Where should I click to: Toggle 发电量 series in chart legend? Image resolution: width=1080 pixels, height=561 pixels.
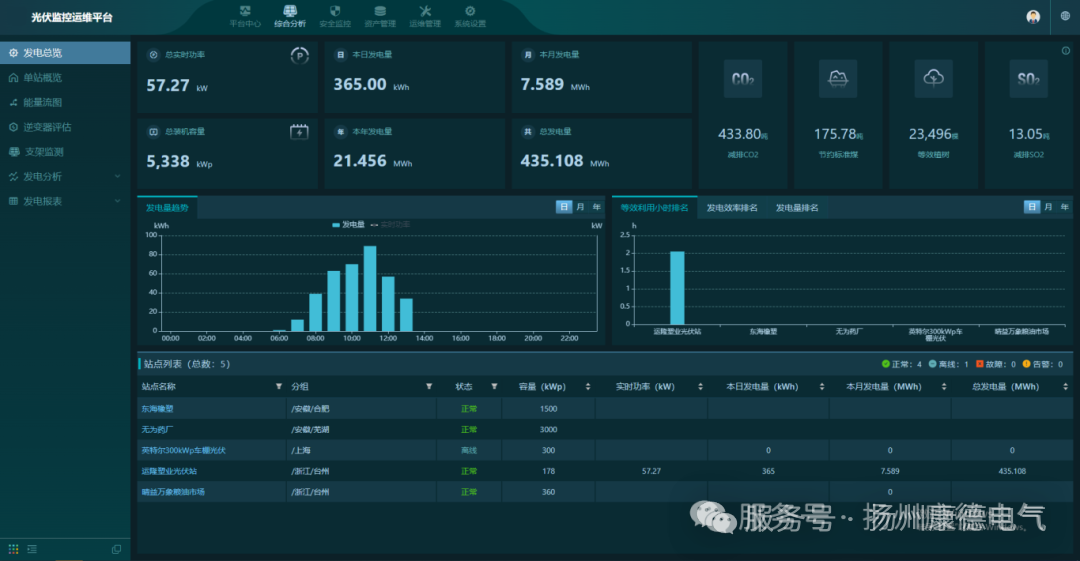(x=349, y=225)
